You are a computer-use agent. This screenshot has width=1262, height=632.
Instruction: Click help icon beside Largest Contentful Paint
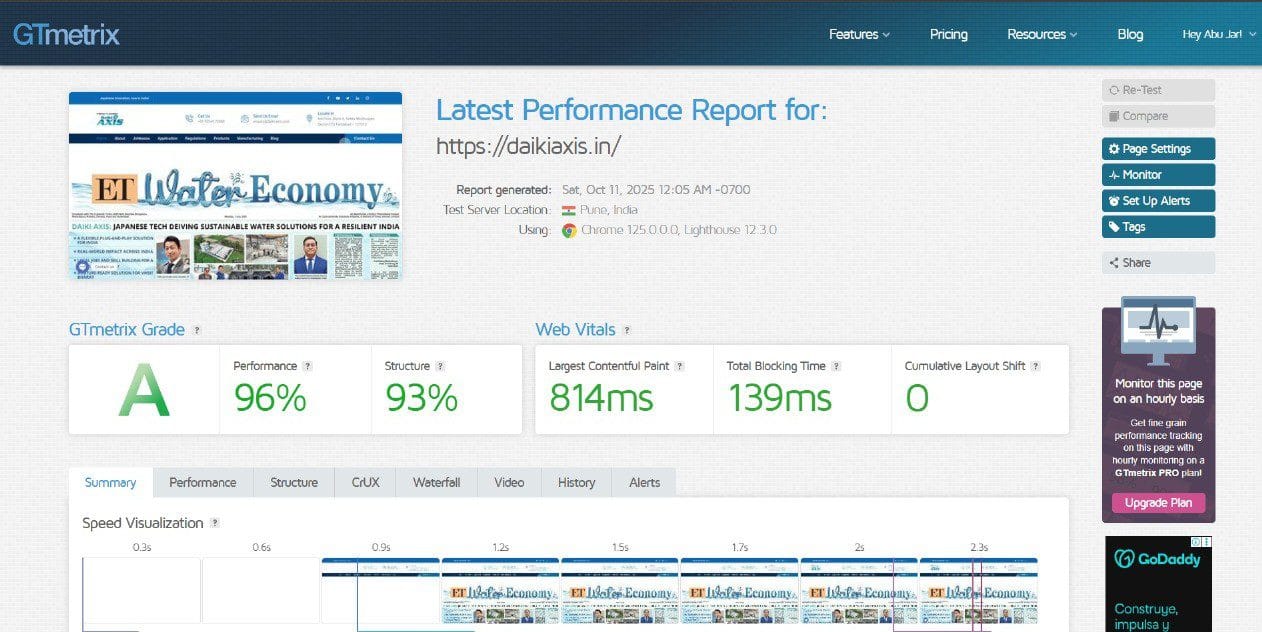coord(680,367)
